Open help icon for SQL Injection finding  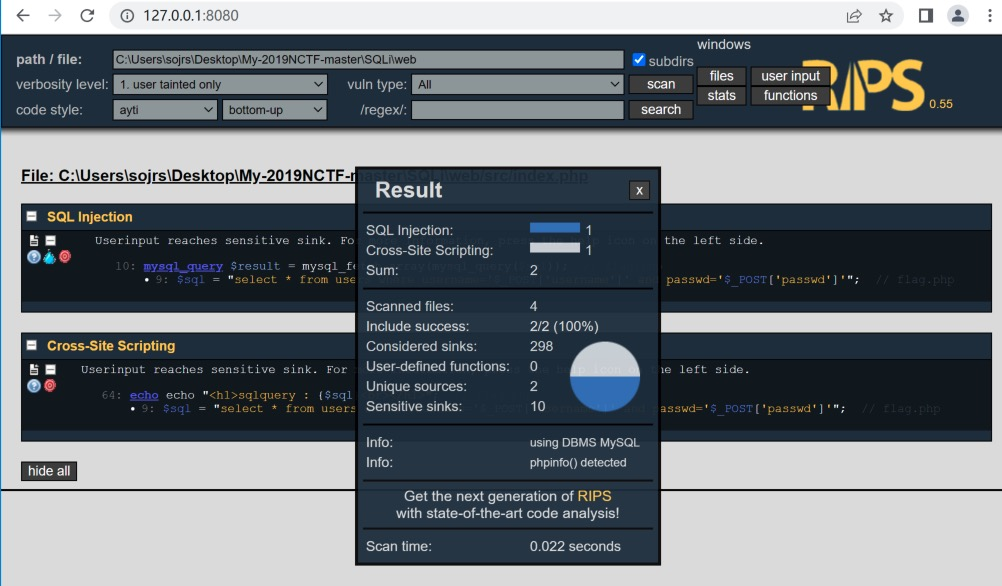[x=34, y=257]
